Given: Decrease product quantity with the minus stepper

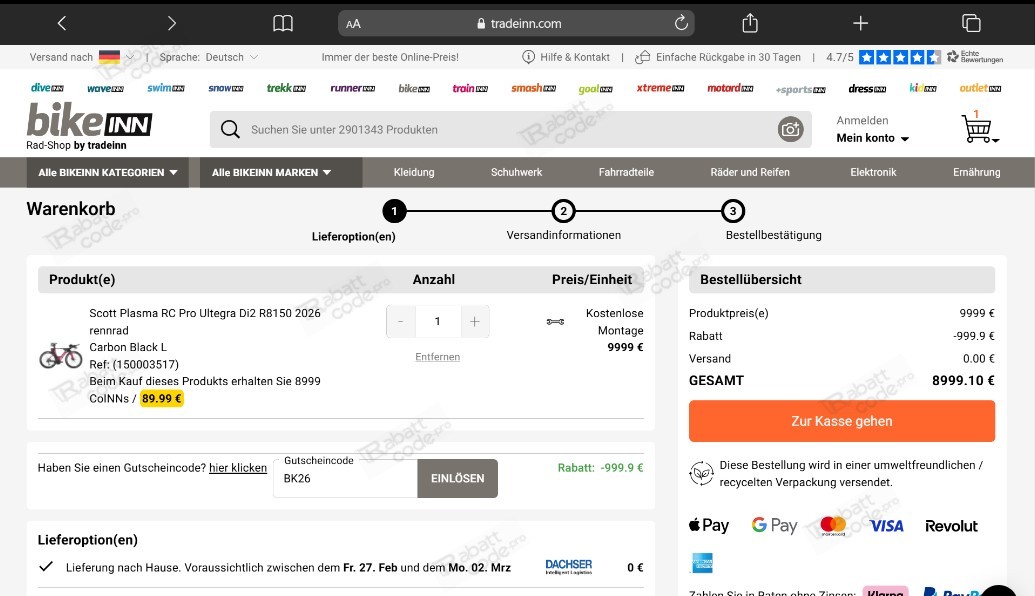Looking at the screenshot, I should (x=400, y=321).
